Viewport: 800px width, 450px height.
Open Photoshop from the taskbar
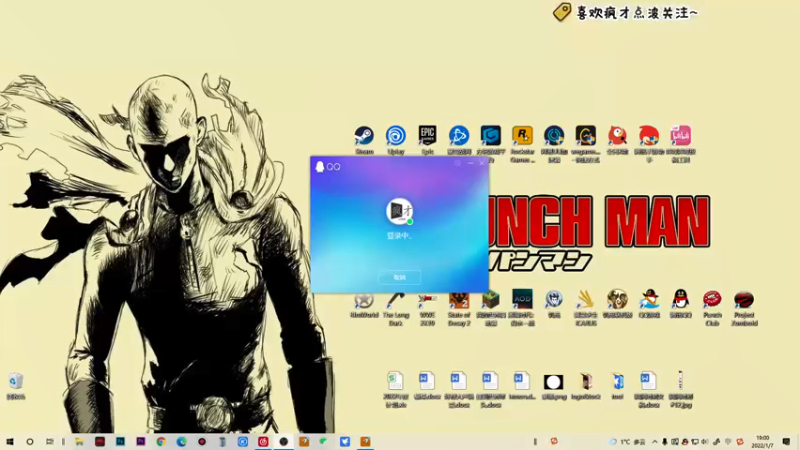[120, 441]
